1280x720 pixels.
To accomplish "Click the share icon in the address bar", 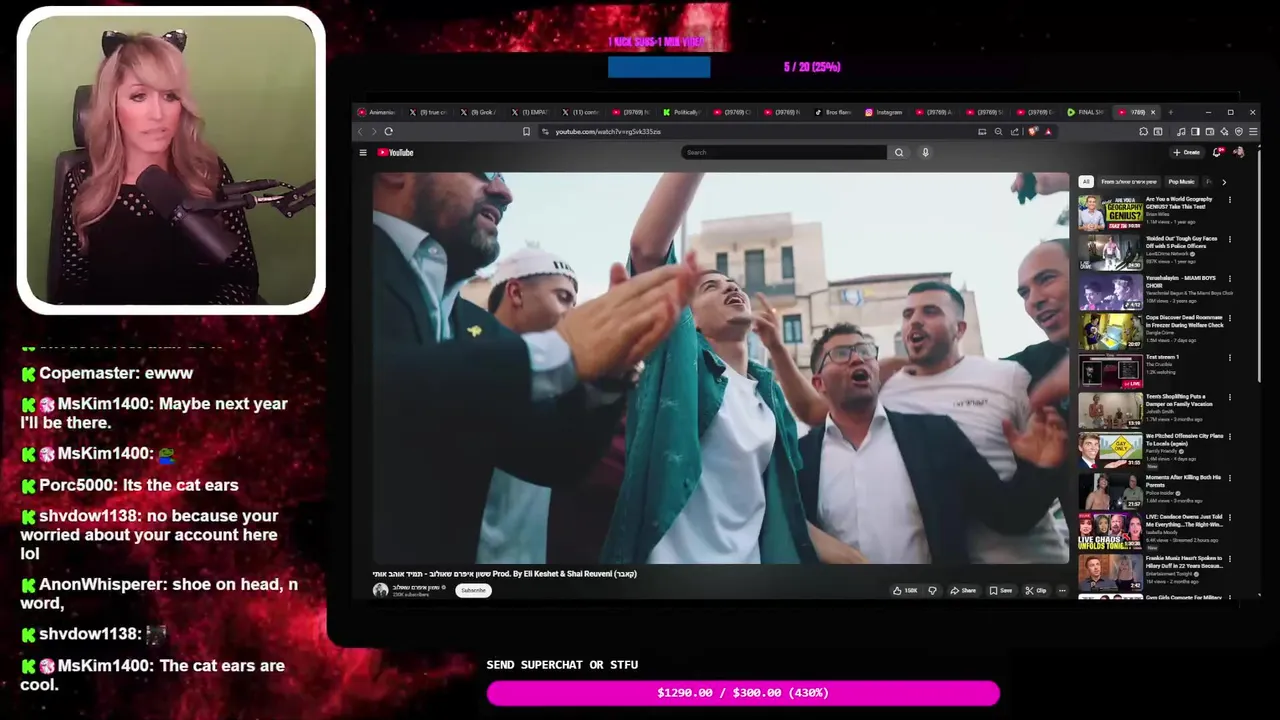I will point(1015,132).
